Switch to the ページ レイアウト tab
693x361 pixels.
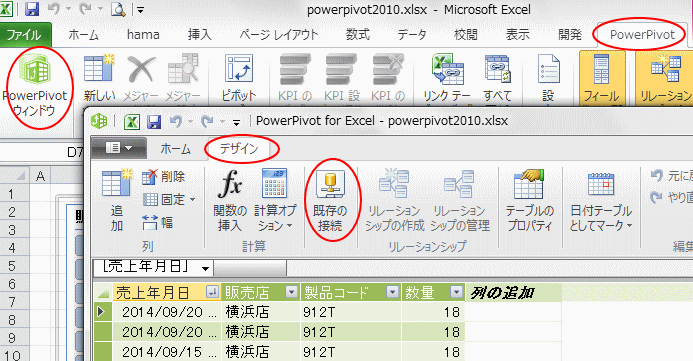pos(279,35)
